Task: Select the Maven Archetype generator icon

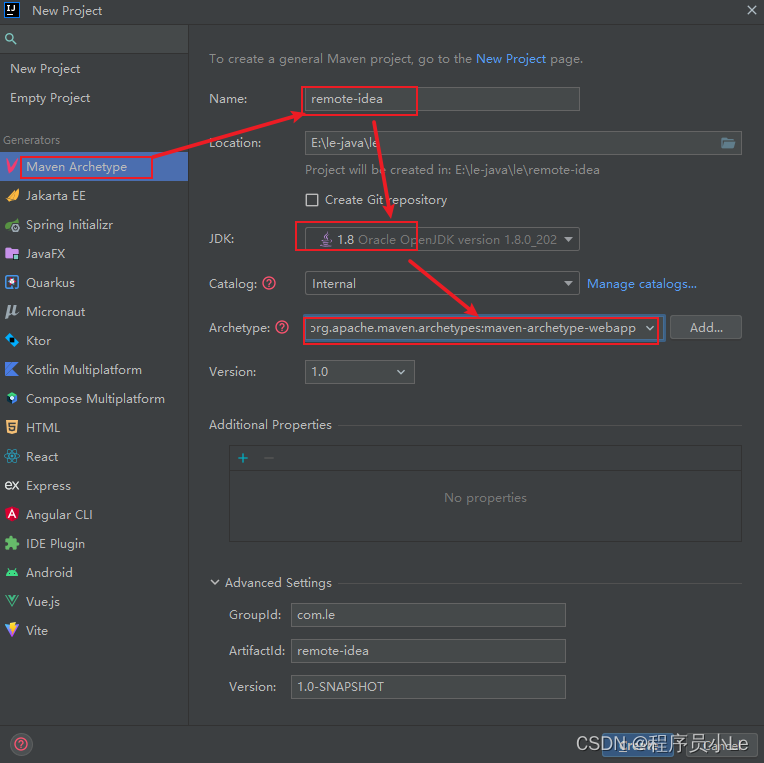Action: 12,167
